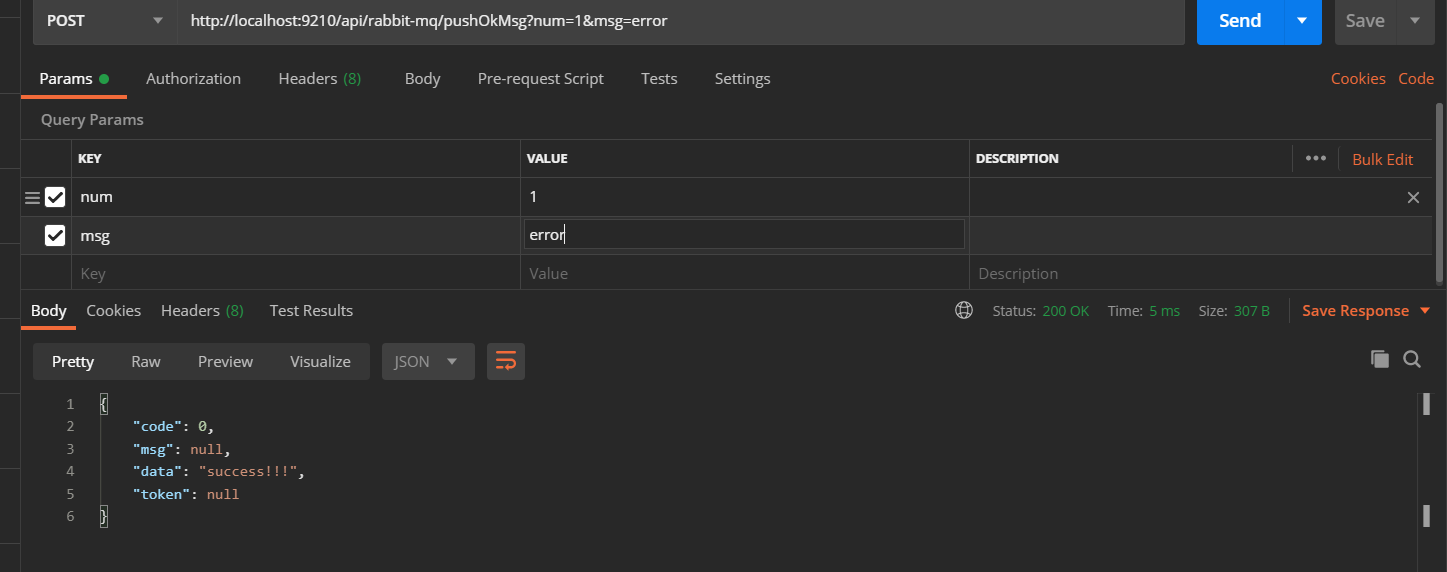Expand the Save Response dropdown
Viewport: 1447px width, 572px height.
tap(1425, 311)
